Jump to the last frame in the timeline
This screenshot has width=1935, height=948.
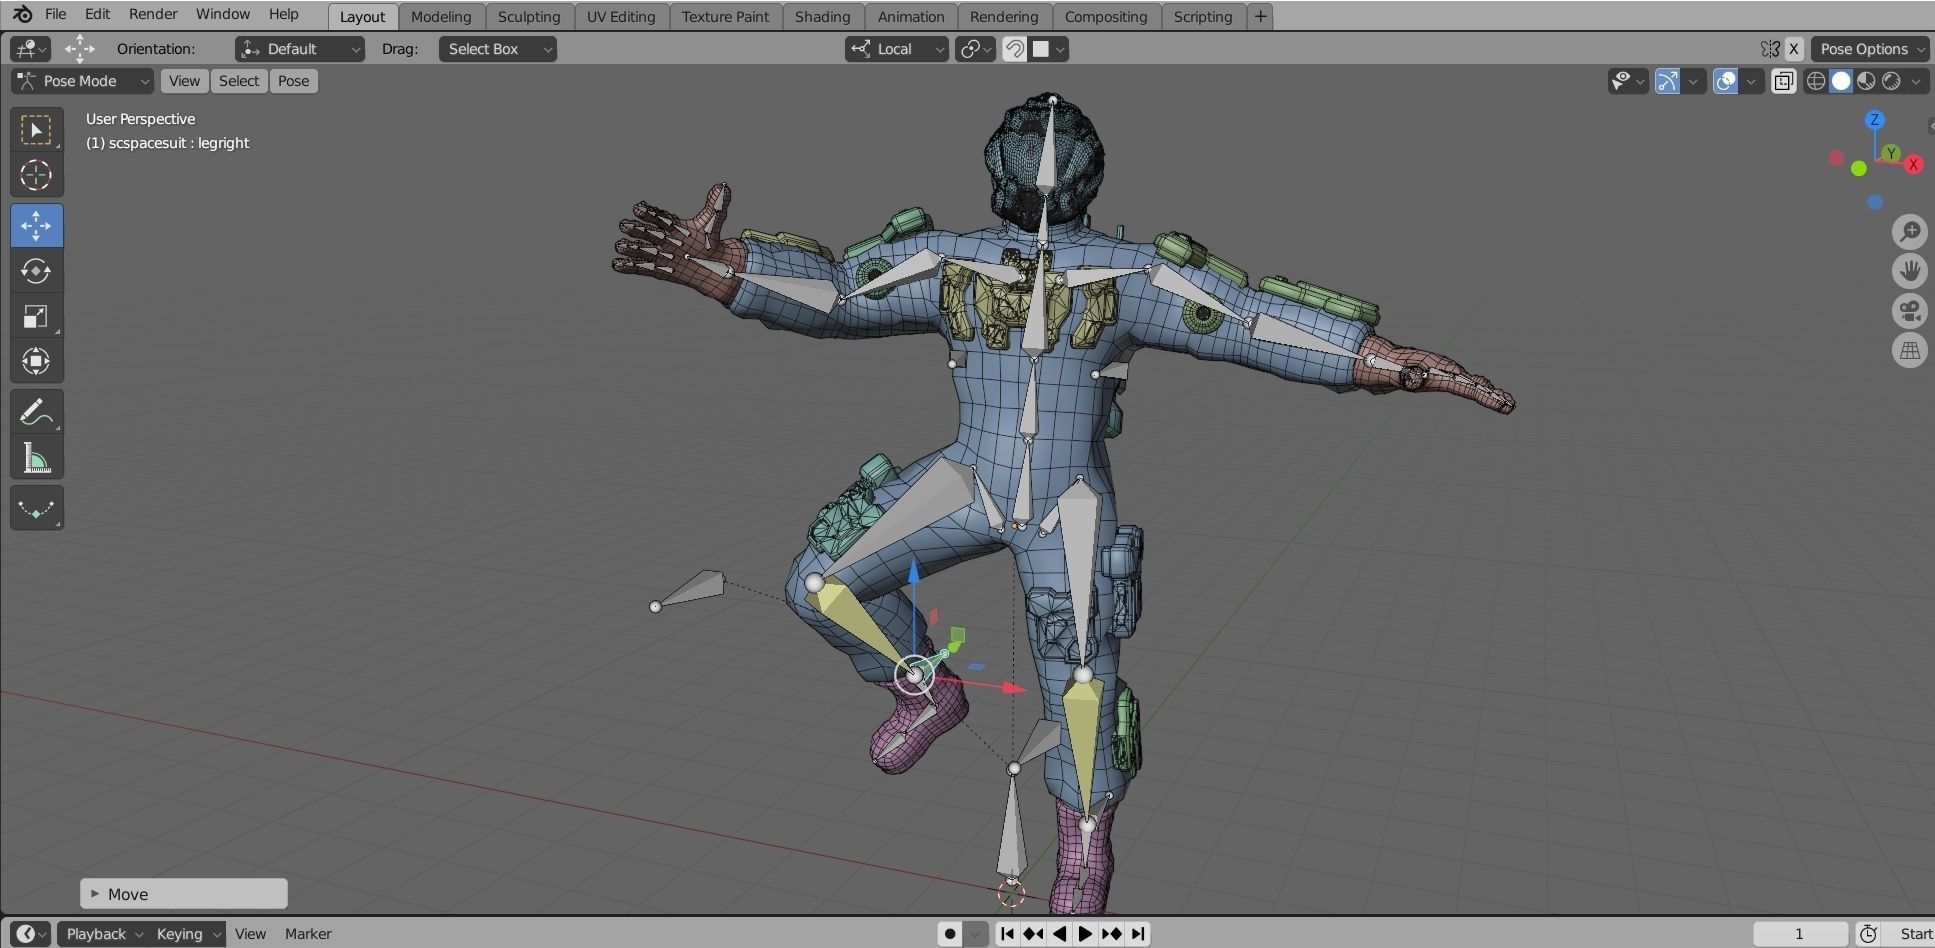click(1138, 933)
